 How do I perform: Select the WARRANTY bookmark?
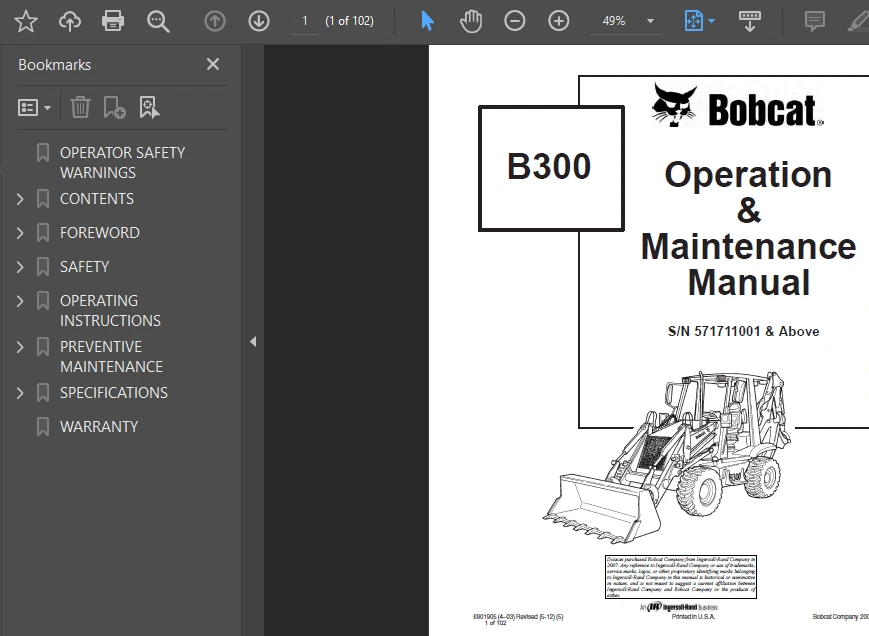pyautogui.click(x=100, y=426)
